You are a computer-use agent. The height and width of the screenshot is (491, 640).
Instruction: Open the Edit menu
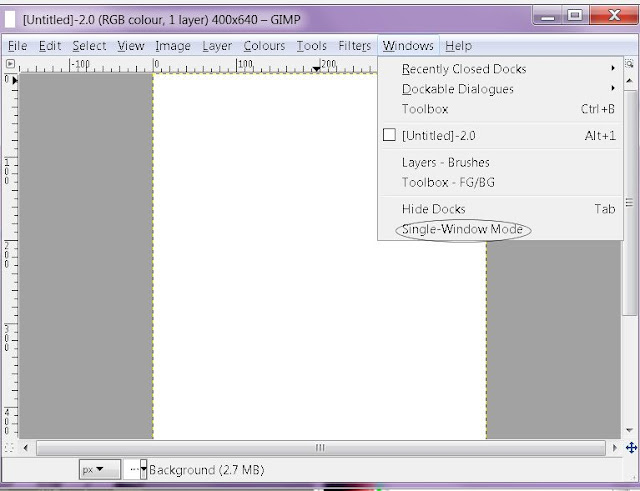(x=50, y=46)
